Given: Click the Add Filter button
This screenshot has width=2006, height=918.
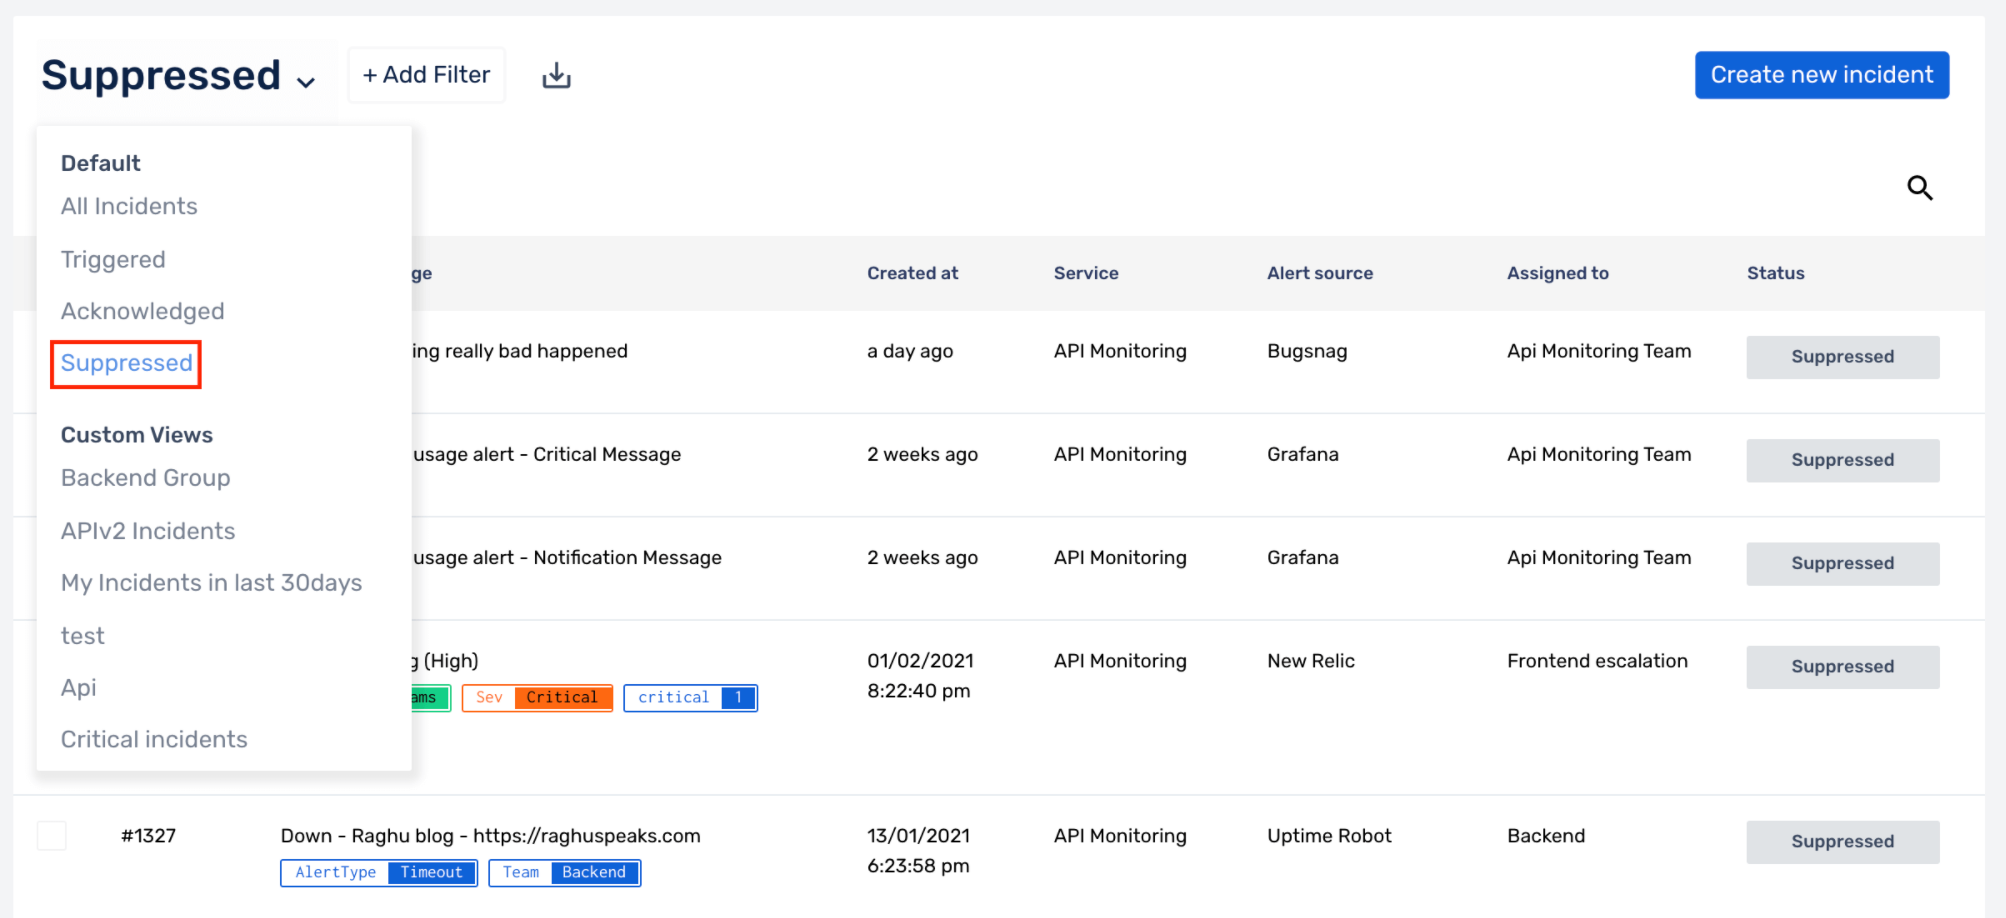Looking at the screenshot, I should [x=426, y=75].
